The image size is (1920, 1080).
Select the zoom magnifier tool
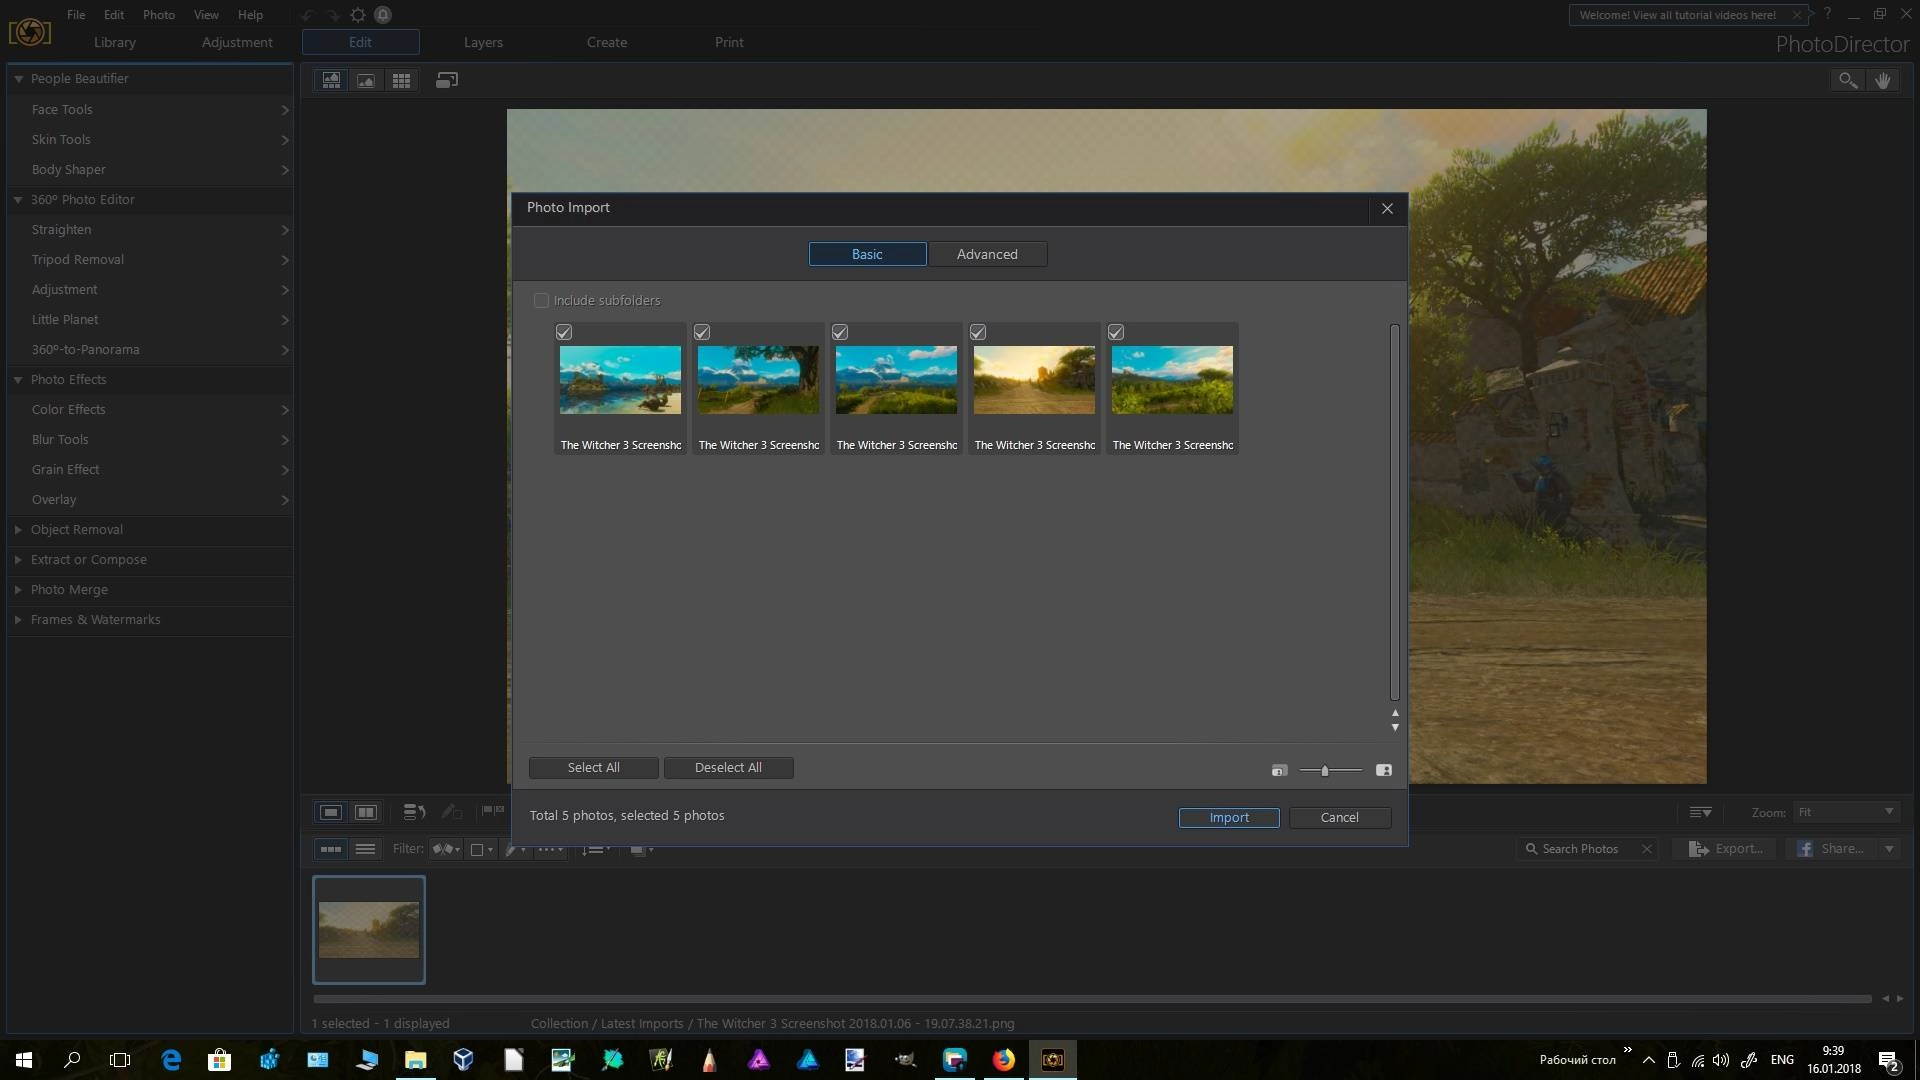[x=1848, y=80]
